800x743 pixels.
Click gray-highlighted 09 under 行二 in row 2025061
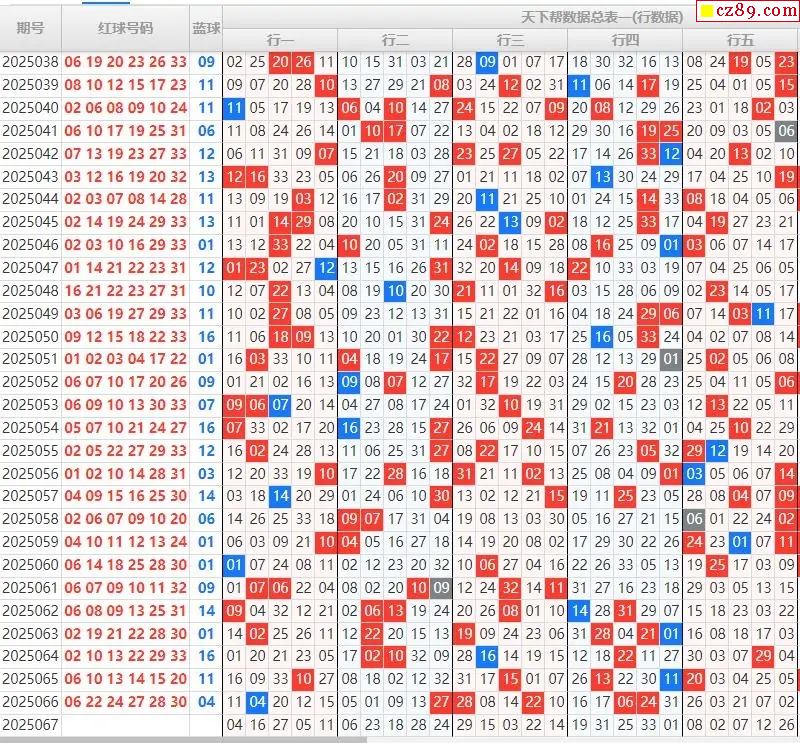click(441, 588)
